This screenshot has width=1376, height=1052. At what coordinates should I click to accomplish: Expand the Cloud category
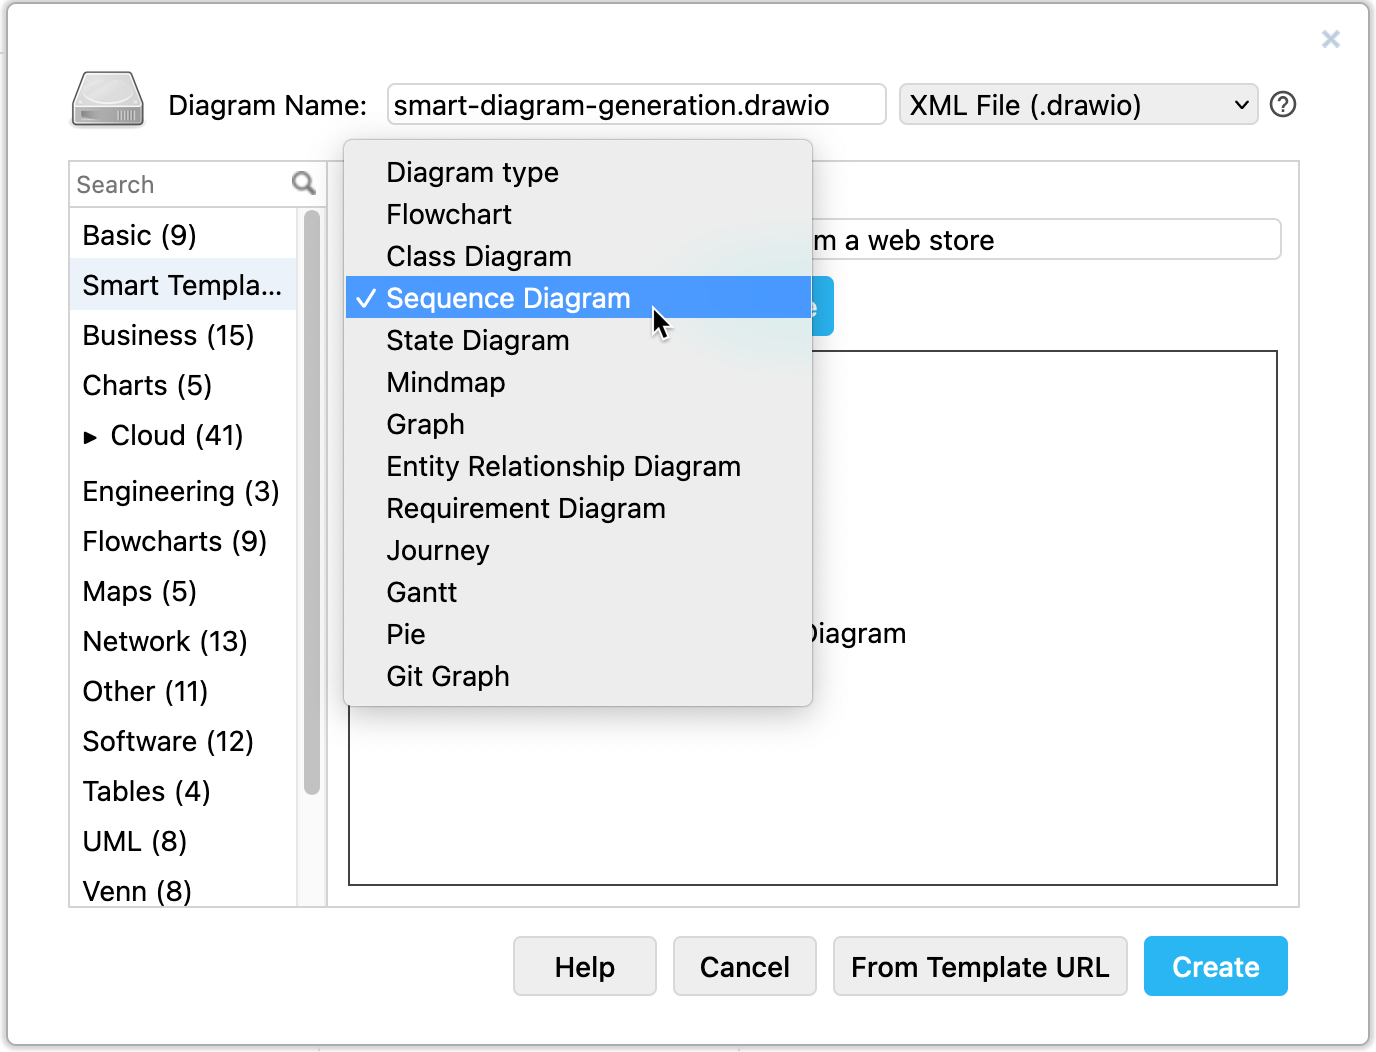click(x=93, y=435)
